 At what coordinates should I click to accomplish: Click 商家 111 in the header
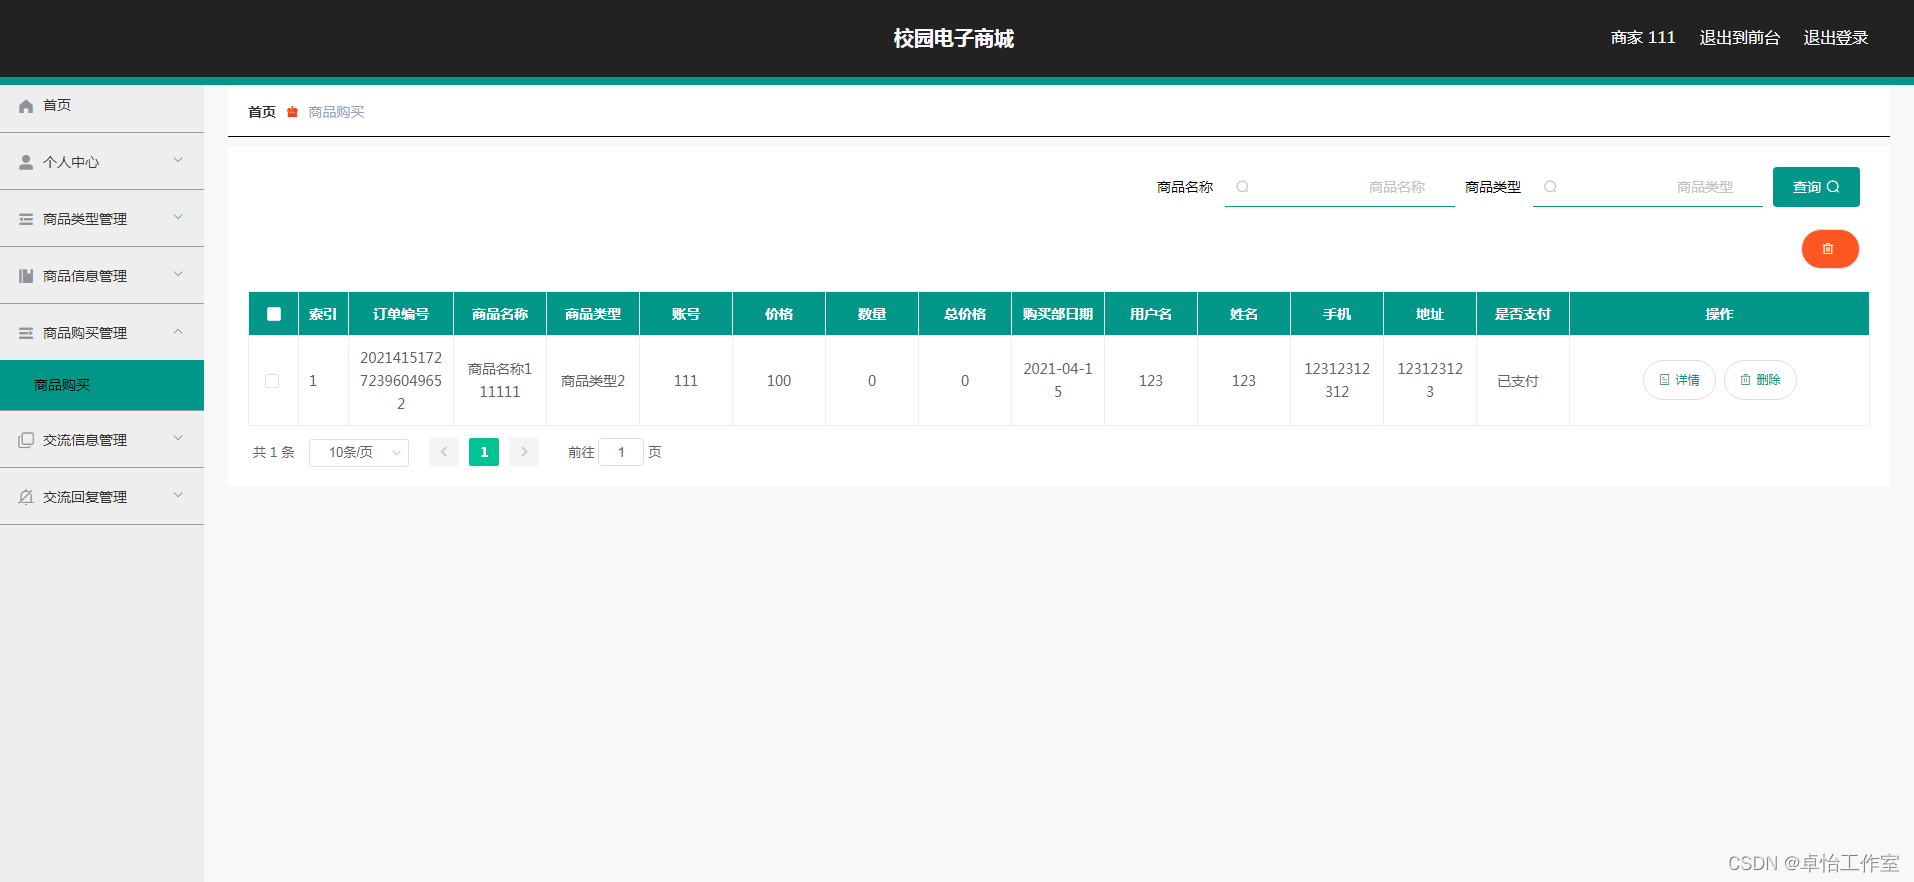[1643, 38]
